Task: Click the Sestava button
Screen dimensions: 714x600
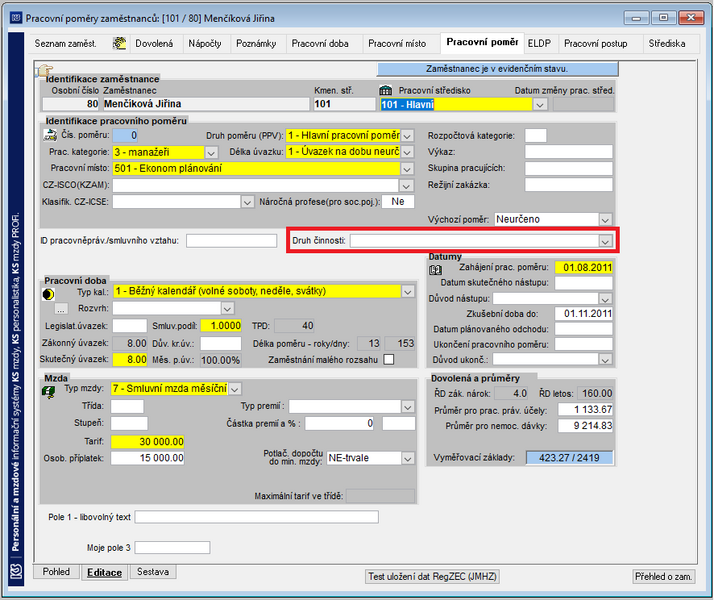Action: tap(153, 572)
